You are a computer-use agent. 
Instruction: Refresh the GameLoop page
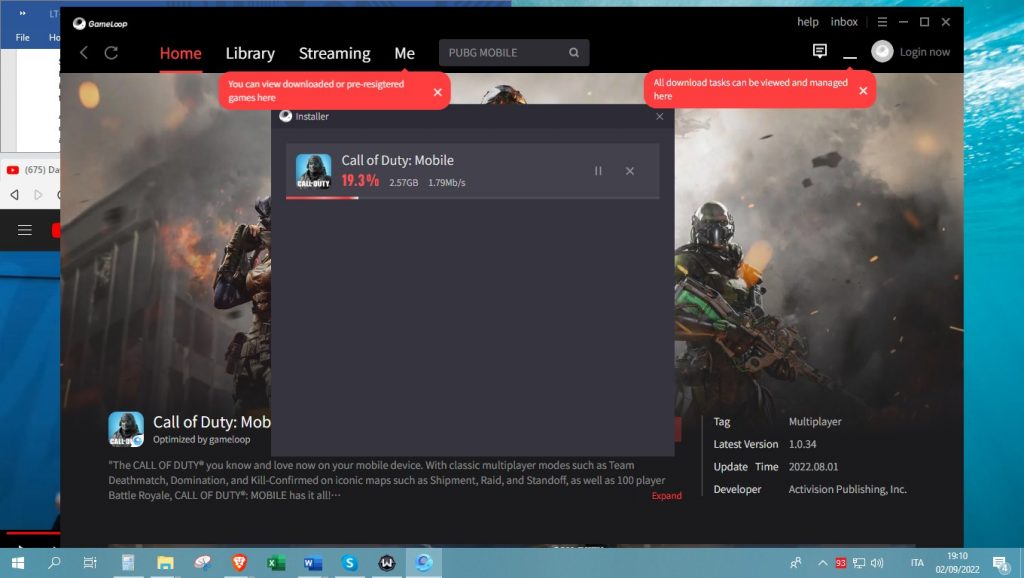tap(111, 53)
